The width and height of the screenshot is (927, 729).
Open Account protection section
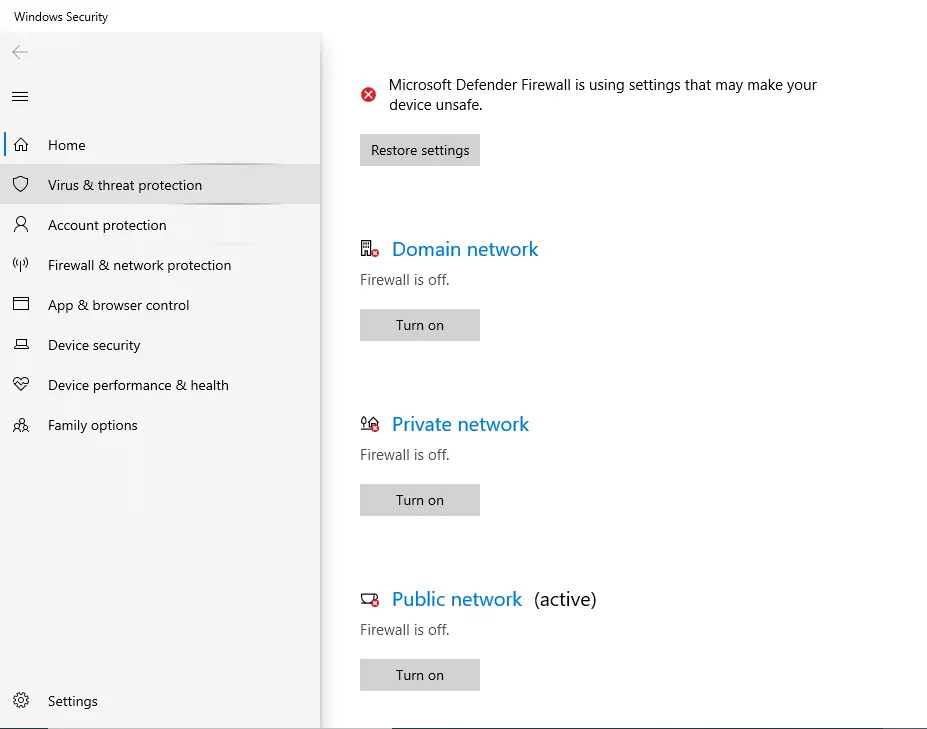click(x=160, y=225)
